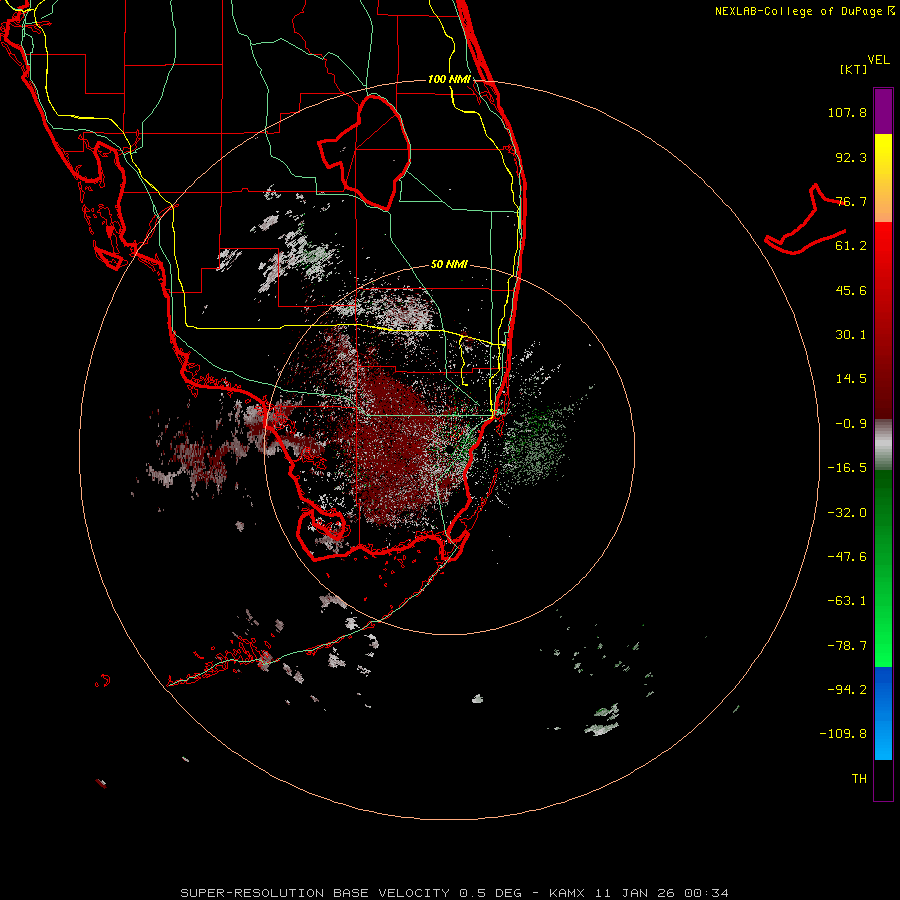Click the Super-Resolution Base Velocity caption text

tap(455, 893)
